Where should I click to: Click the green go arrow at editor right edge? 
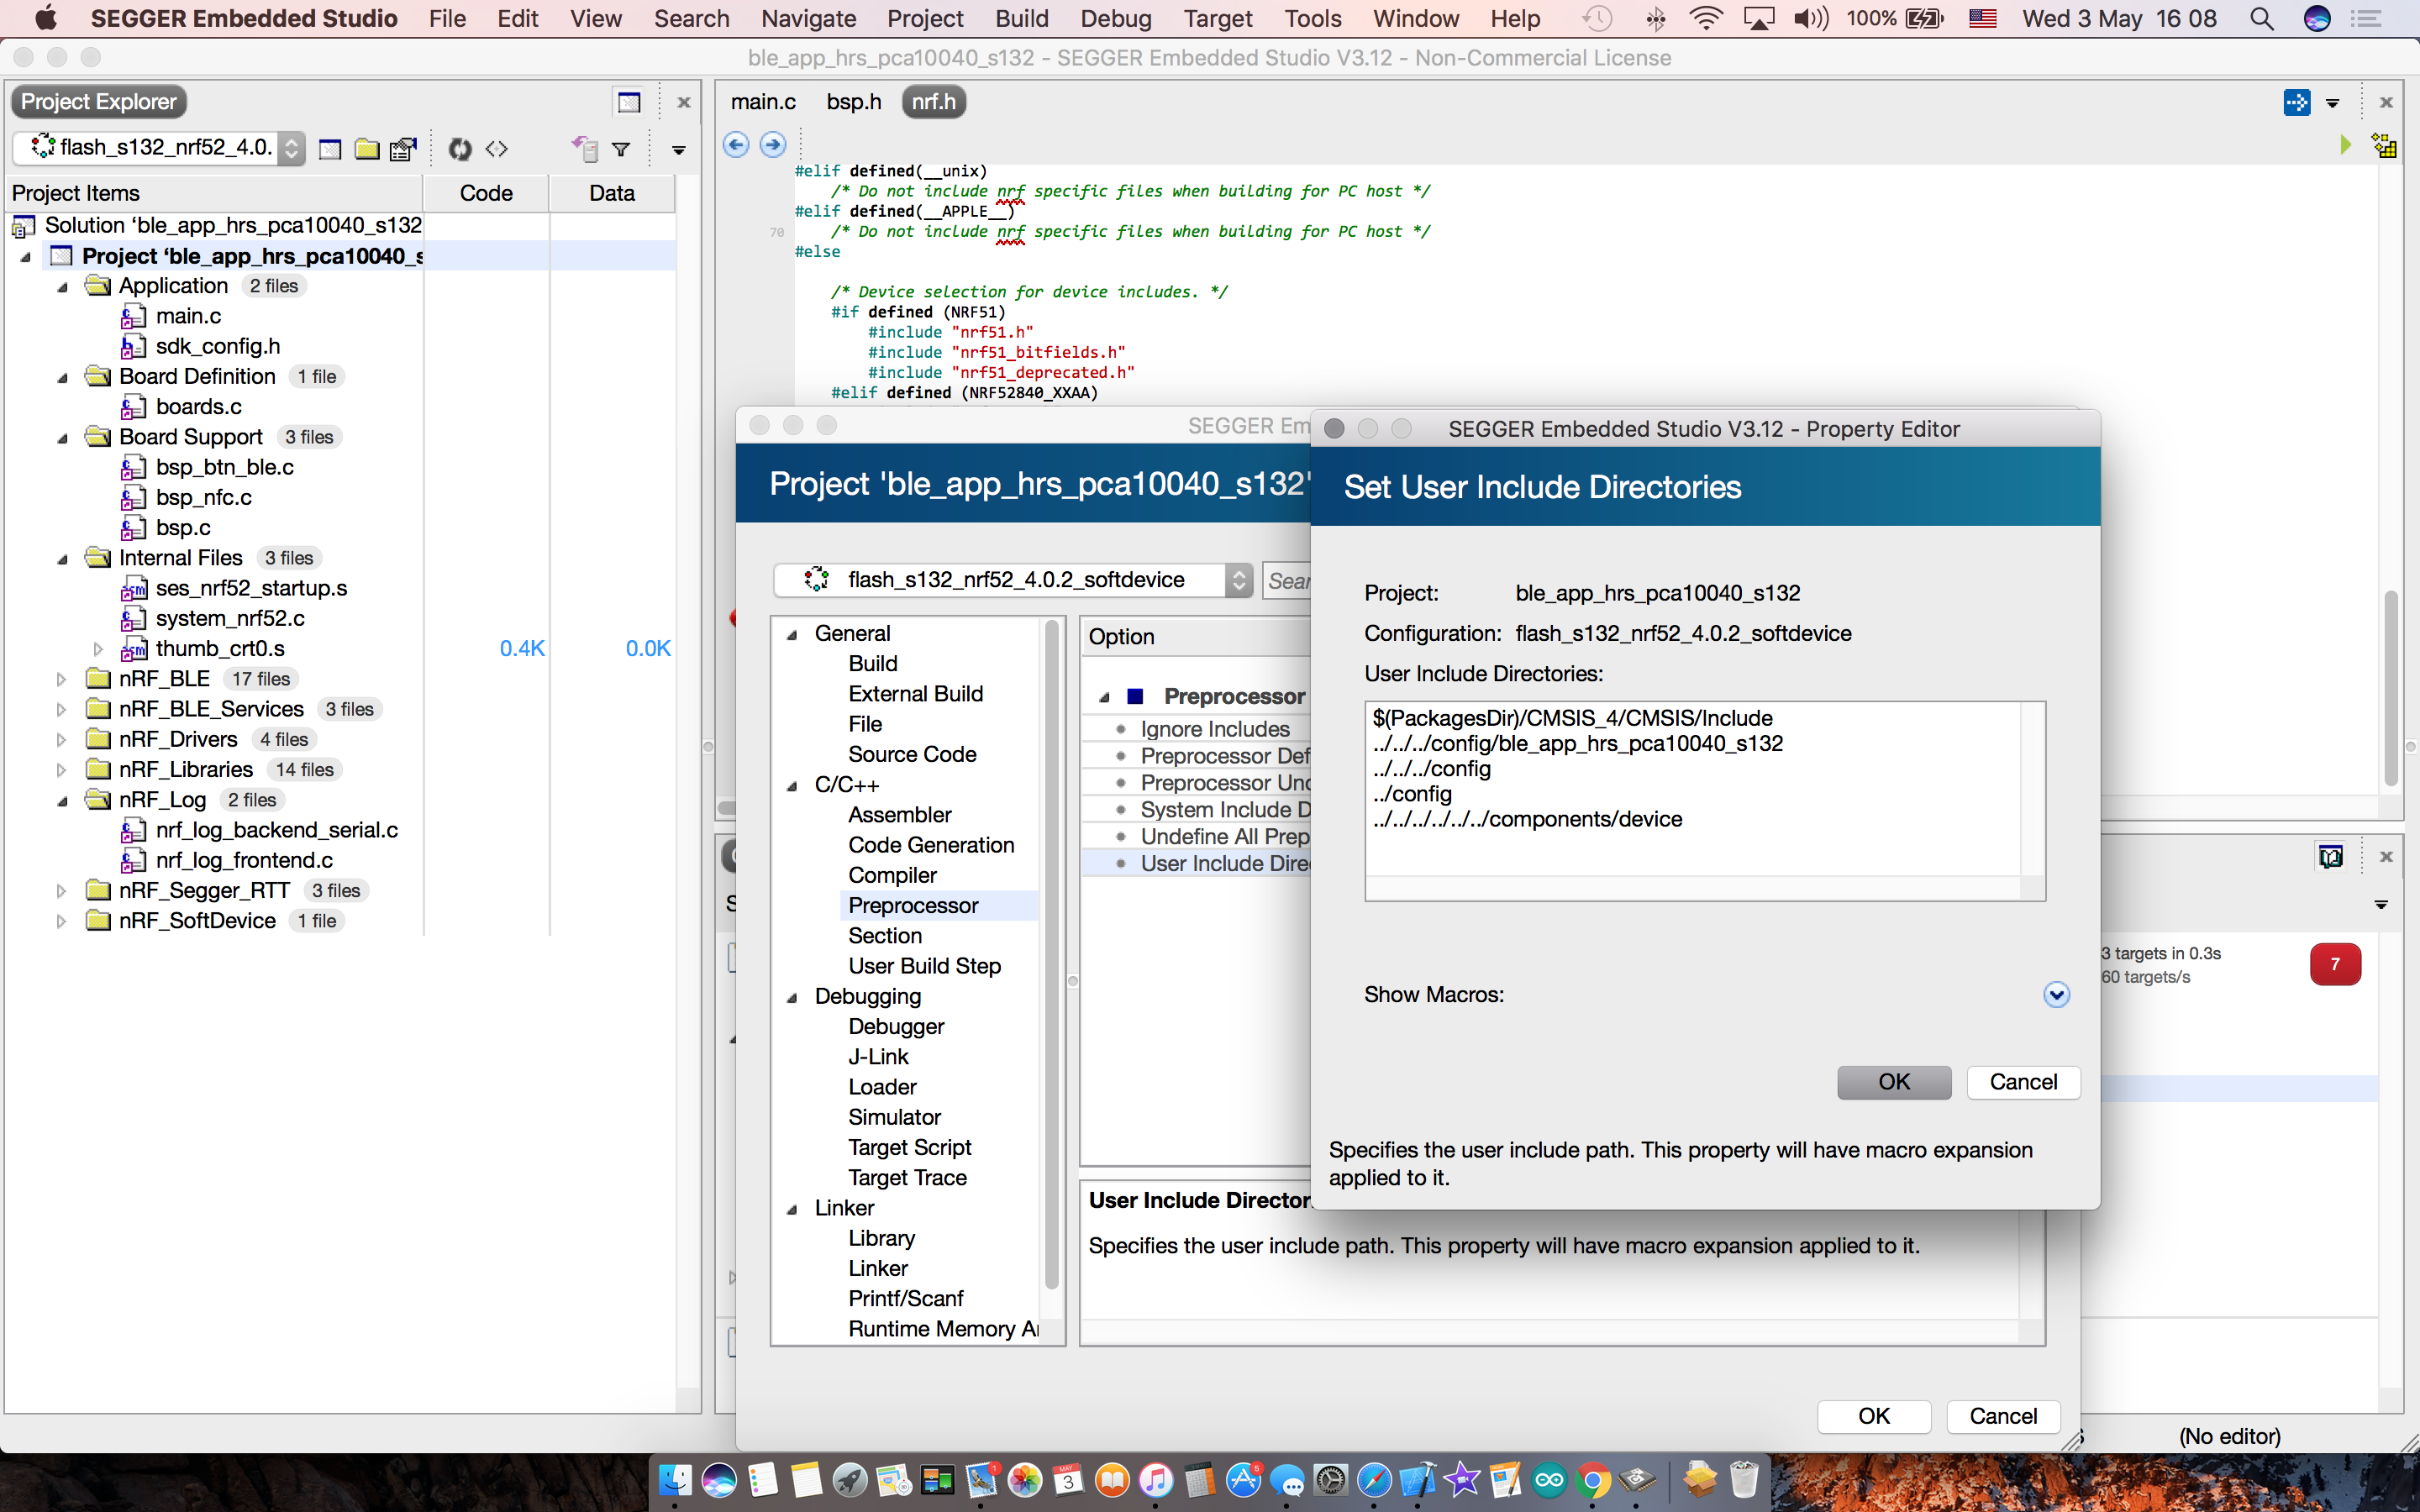coord(2345,145)
